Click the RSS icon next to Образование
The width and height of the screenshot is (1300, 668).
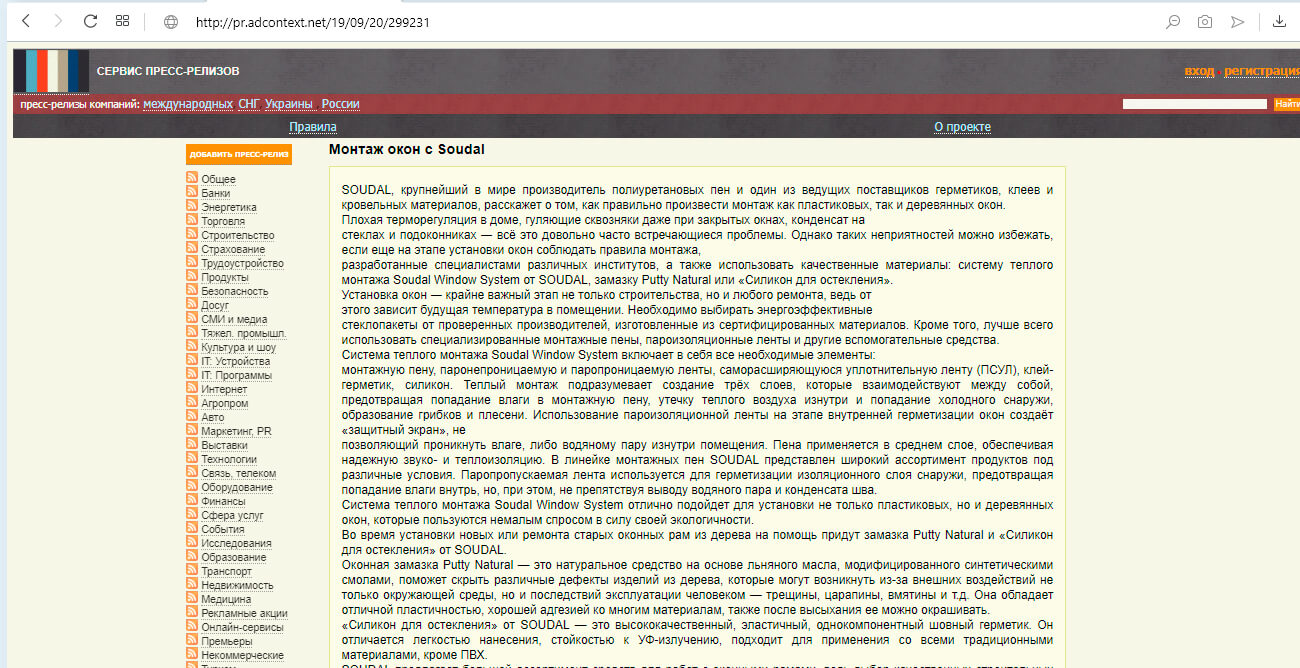point(192,557)
